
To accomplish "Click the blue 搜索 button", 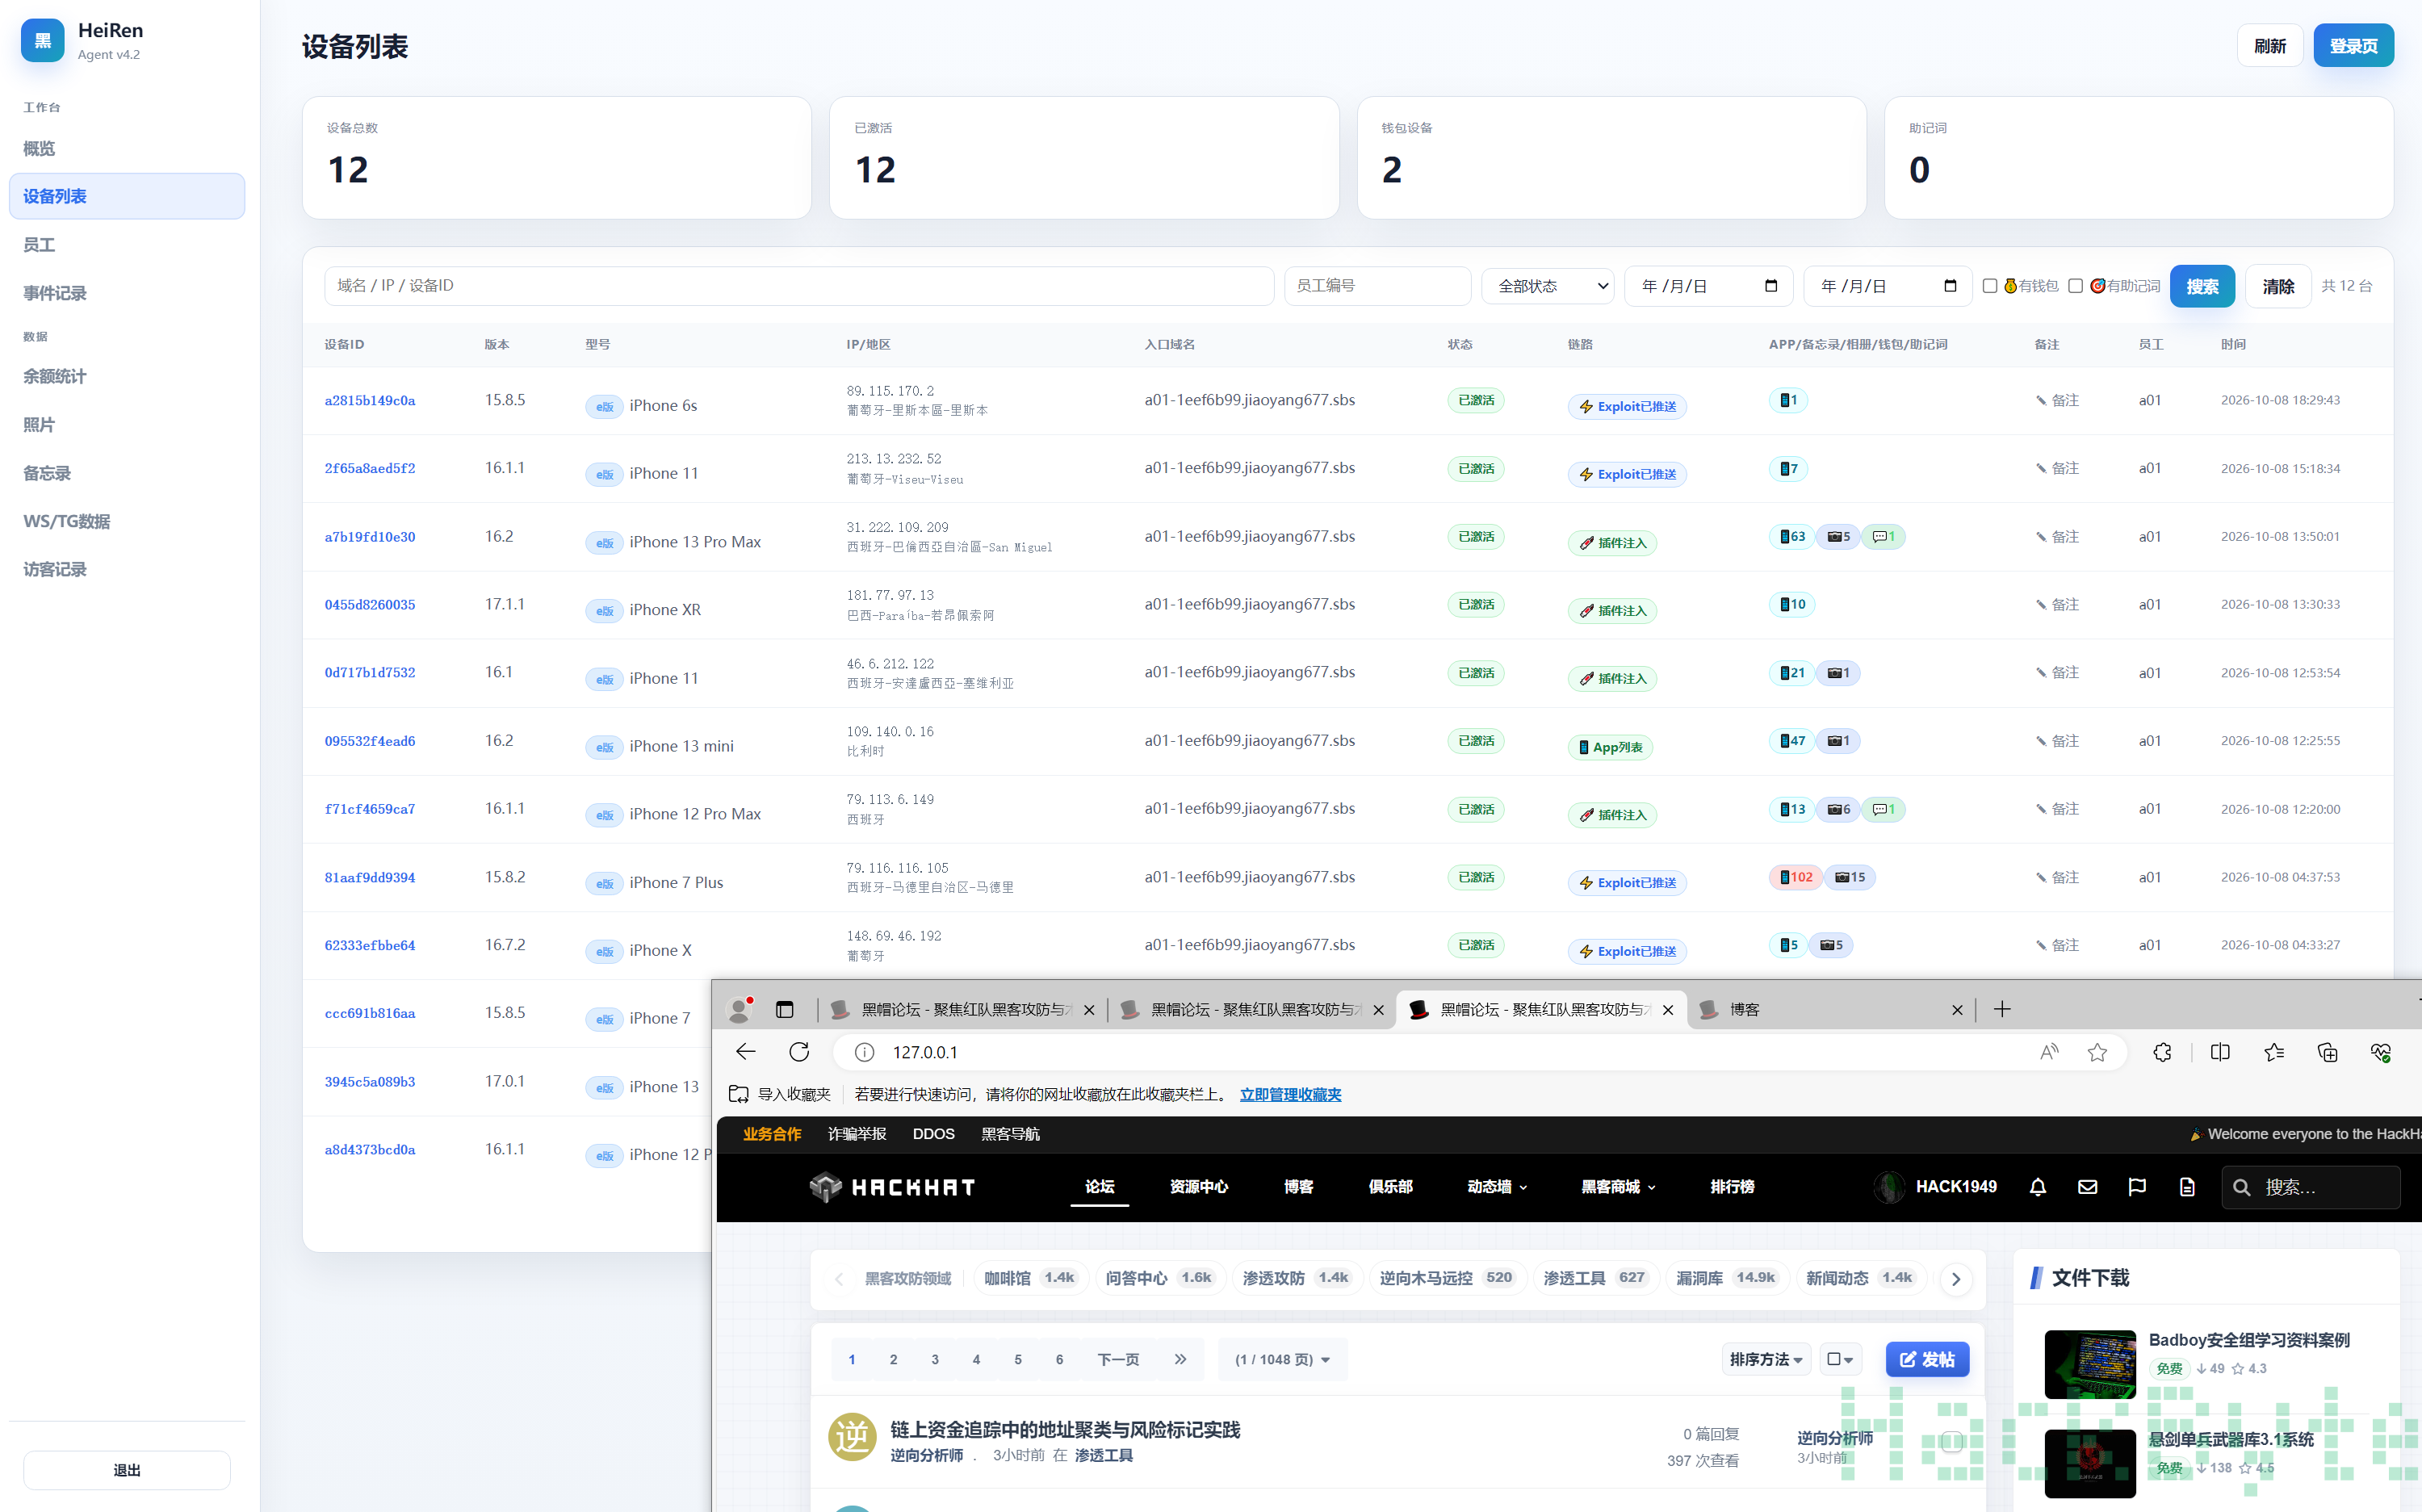I will (2202, 286).
